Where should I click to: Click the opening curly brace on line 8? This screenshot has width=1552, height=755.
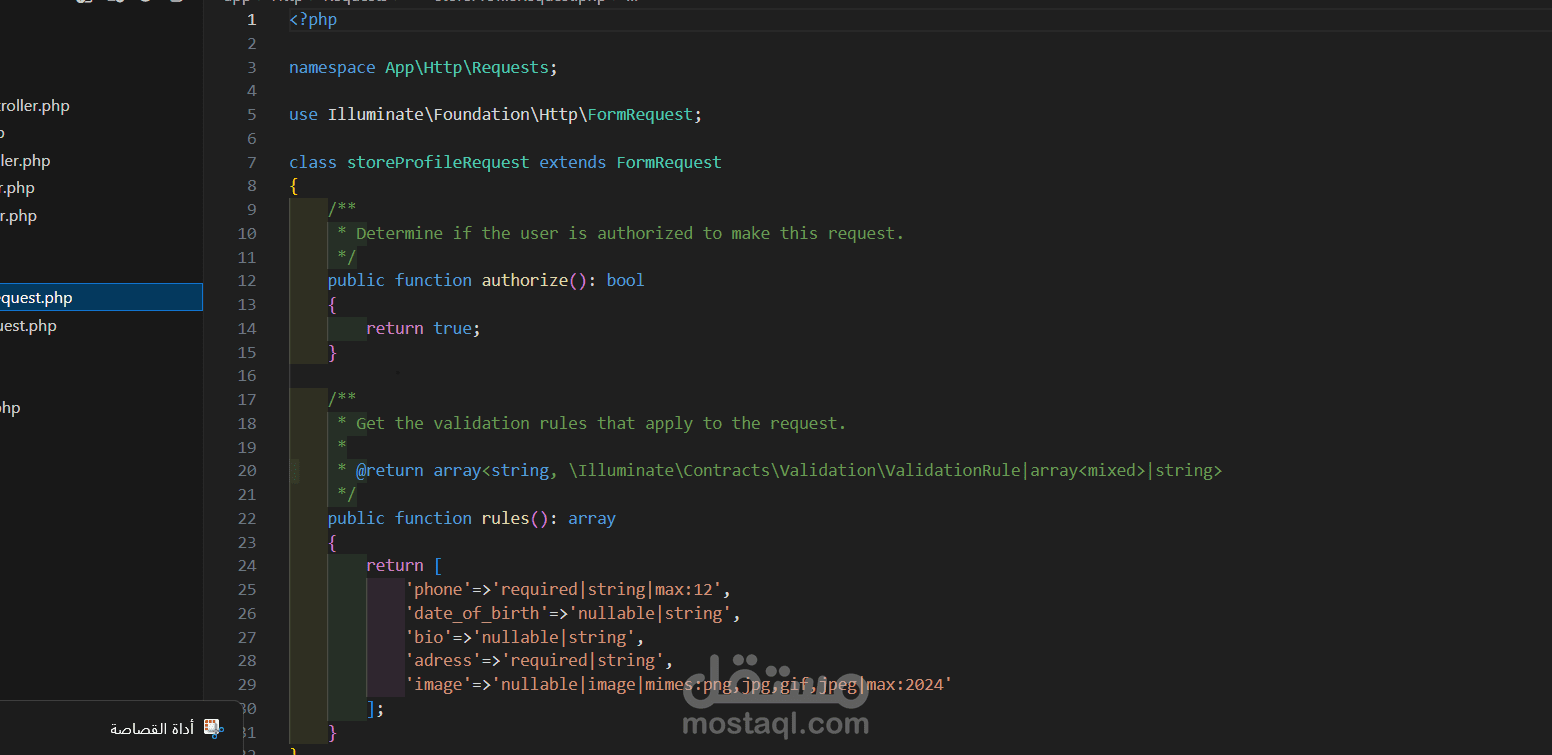pyautogui.click(x=294, y=186)
